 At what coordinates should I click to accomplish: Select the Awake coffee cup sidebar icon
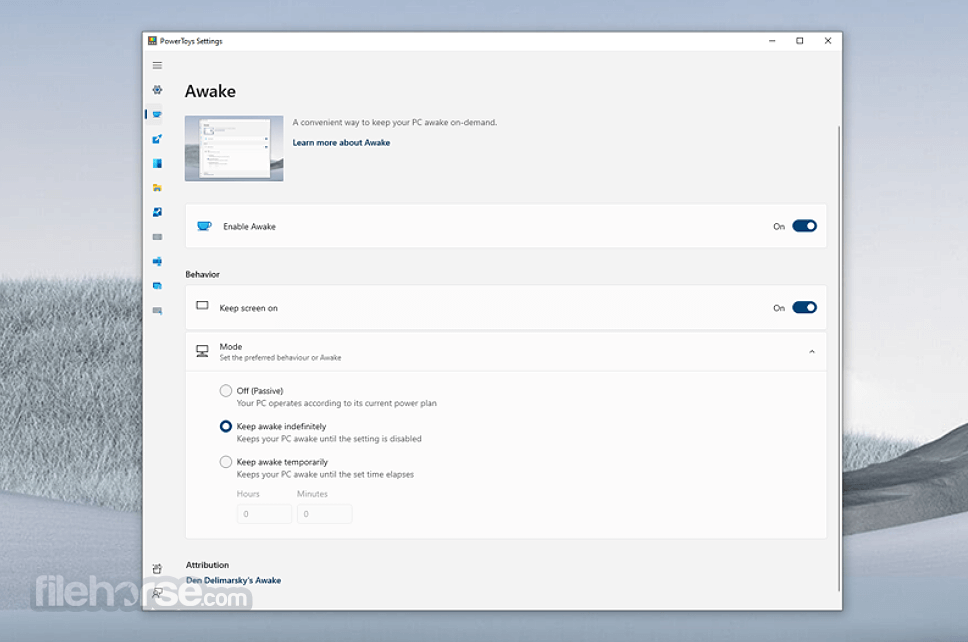click(157, 114)
